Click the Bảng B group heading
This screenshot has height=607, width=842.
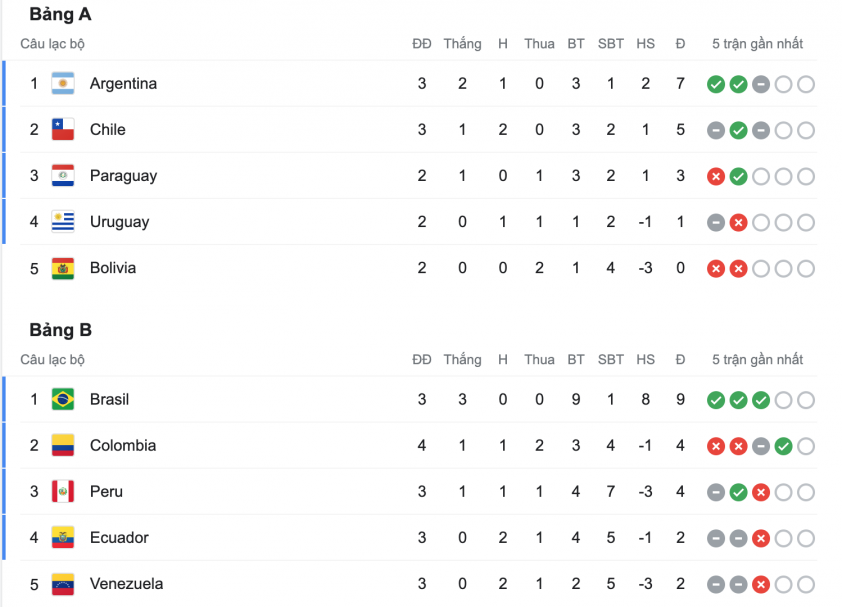[x=60, y=330]
